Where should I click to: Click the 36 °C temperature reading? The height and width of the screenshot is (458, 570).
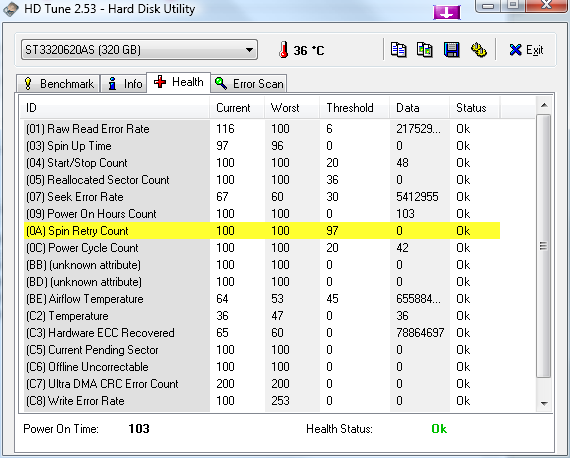tap(309, 51)
